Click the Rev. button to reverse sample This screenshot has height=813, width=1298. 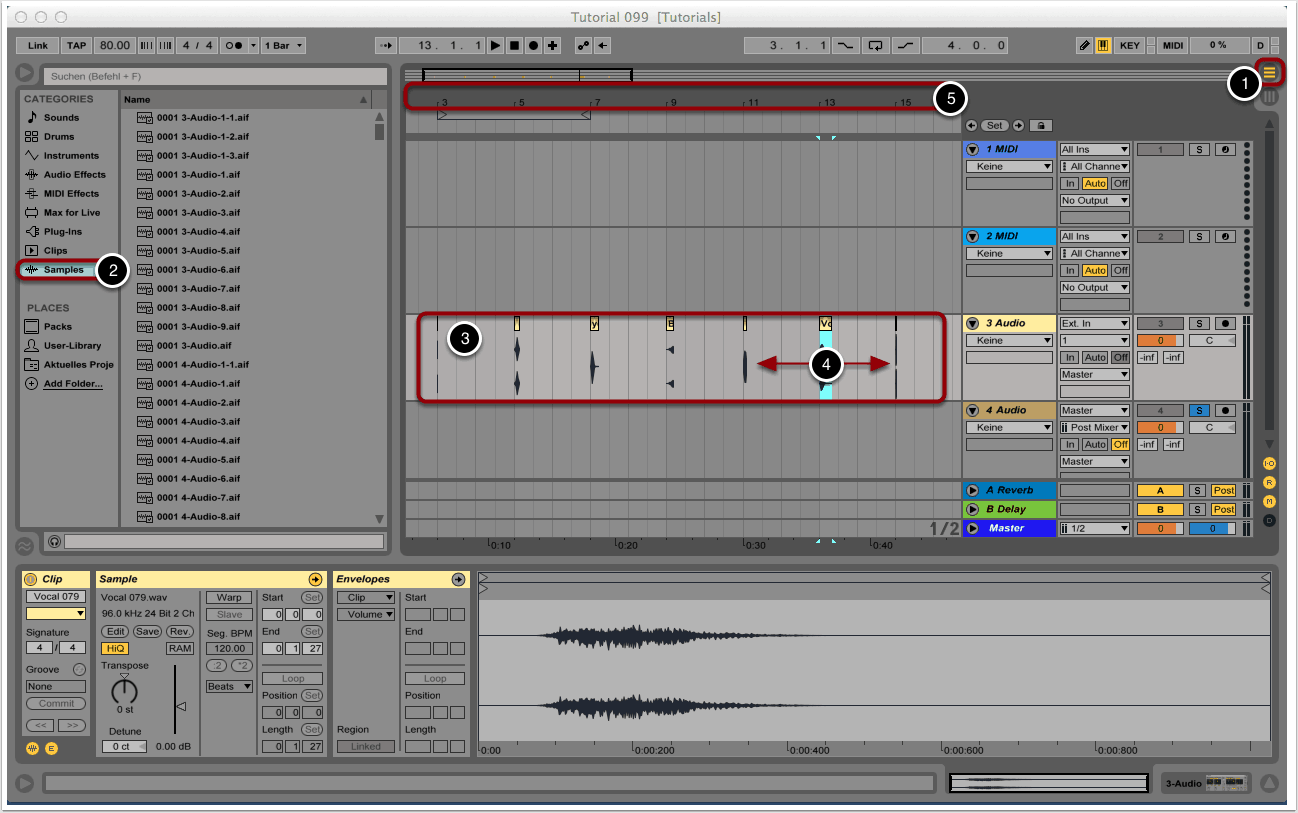click(180, 631)
